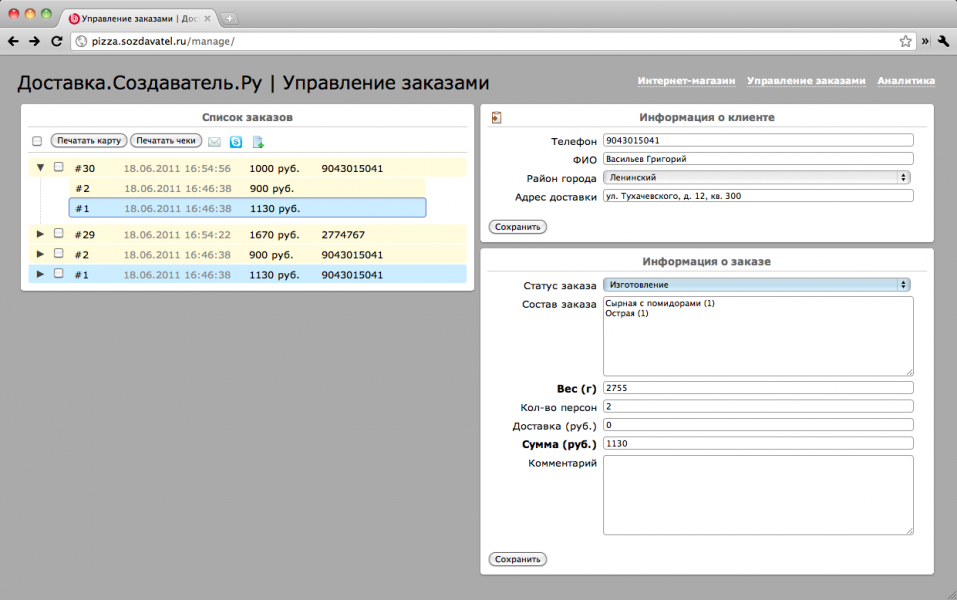Open the Интернет-магазин navigation link
Viewport: 957px width, 600px height.
(686, 81)
